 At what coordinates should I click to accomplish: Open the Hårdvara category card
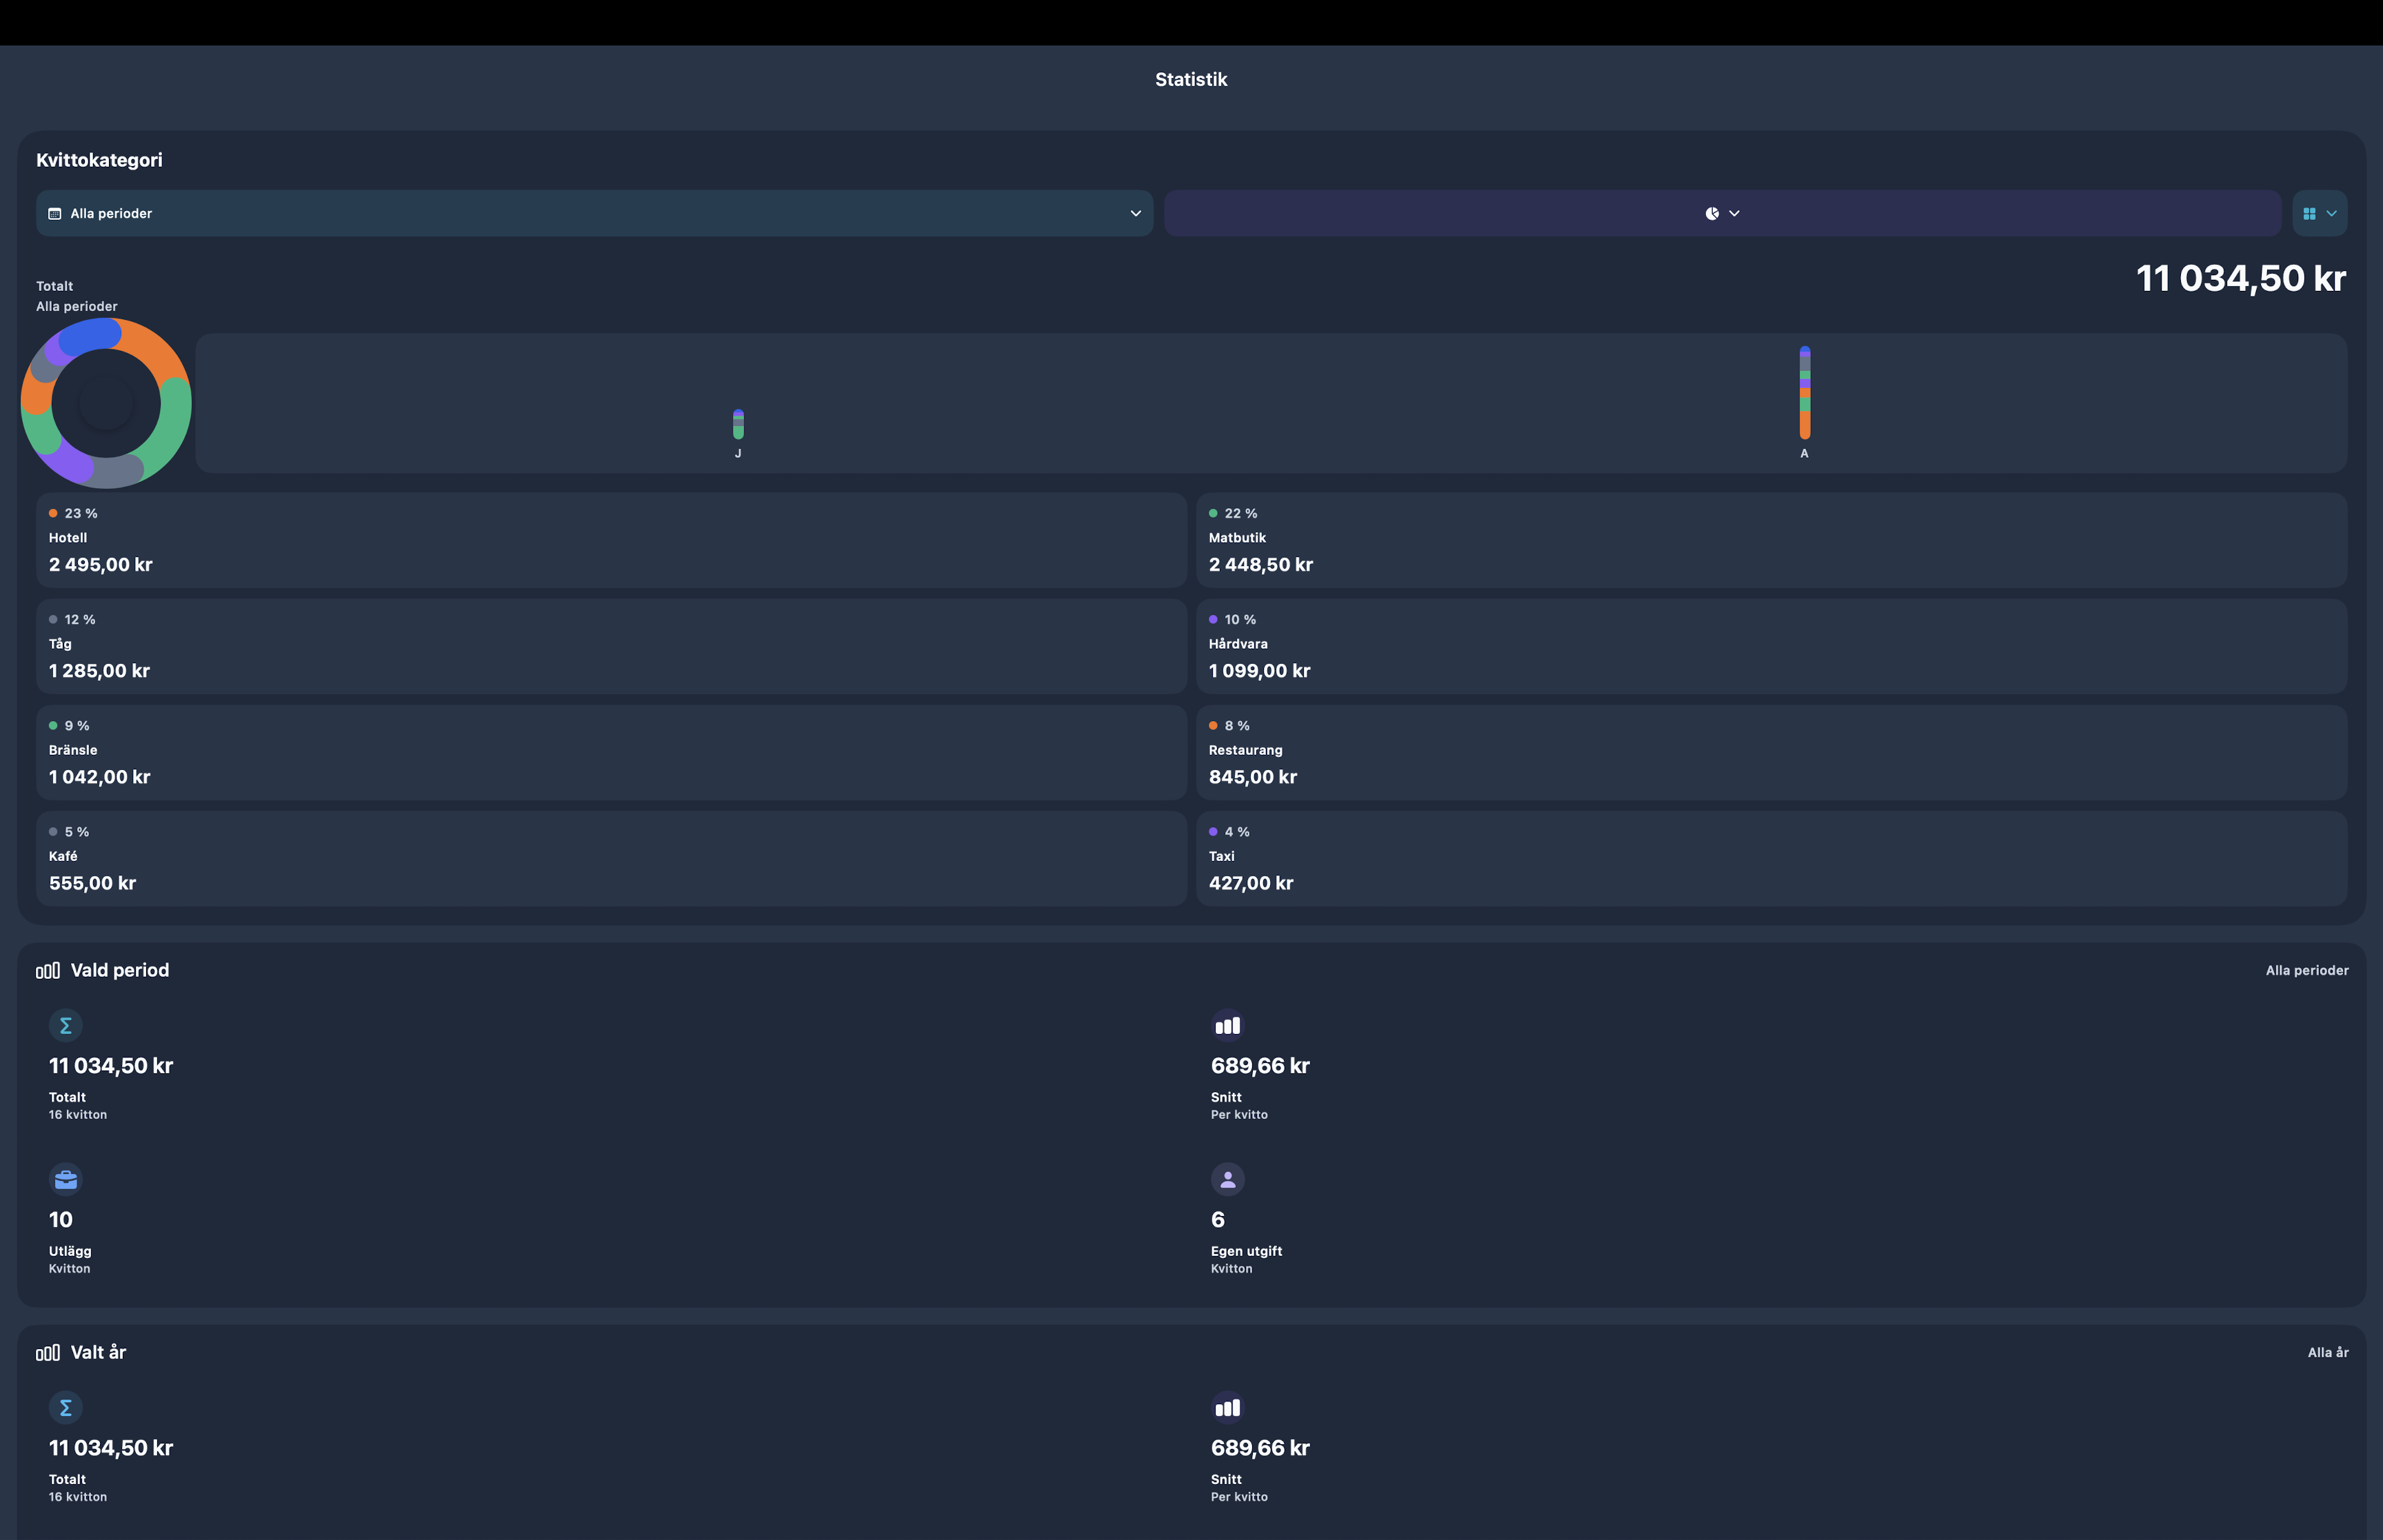(1771, 646)
